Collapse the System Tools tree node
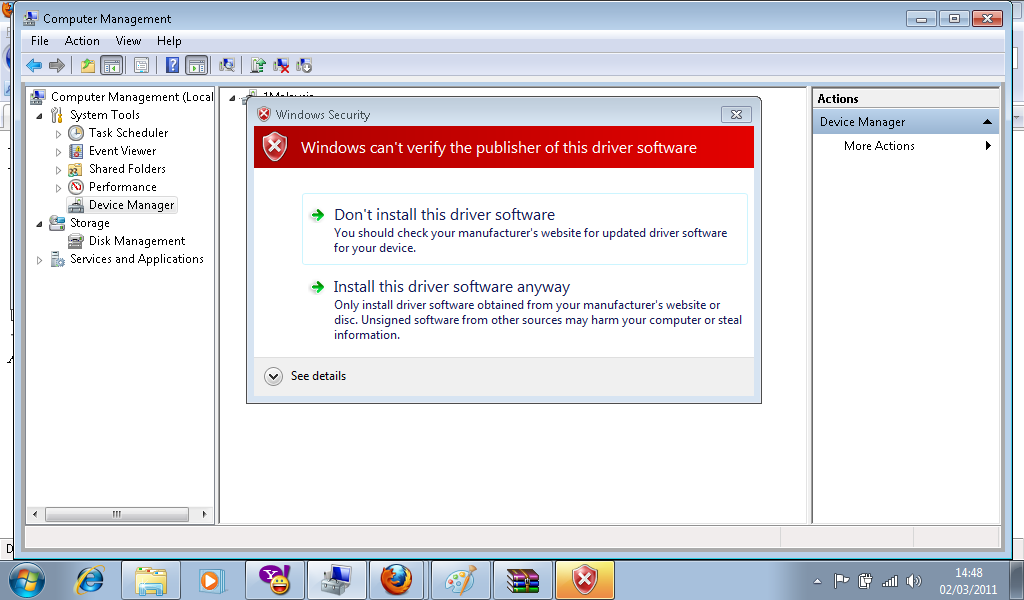The width and height of the screenshot is (1024, 600). (x=39, y=116)
